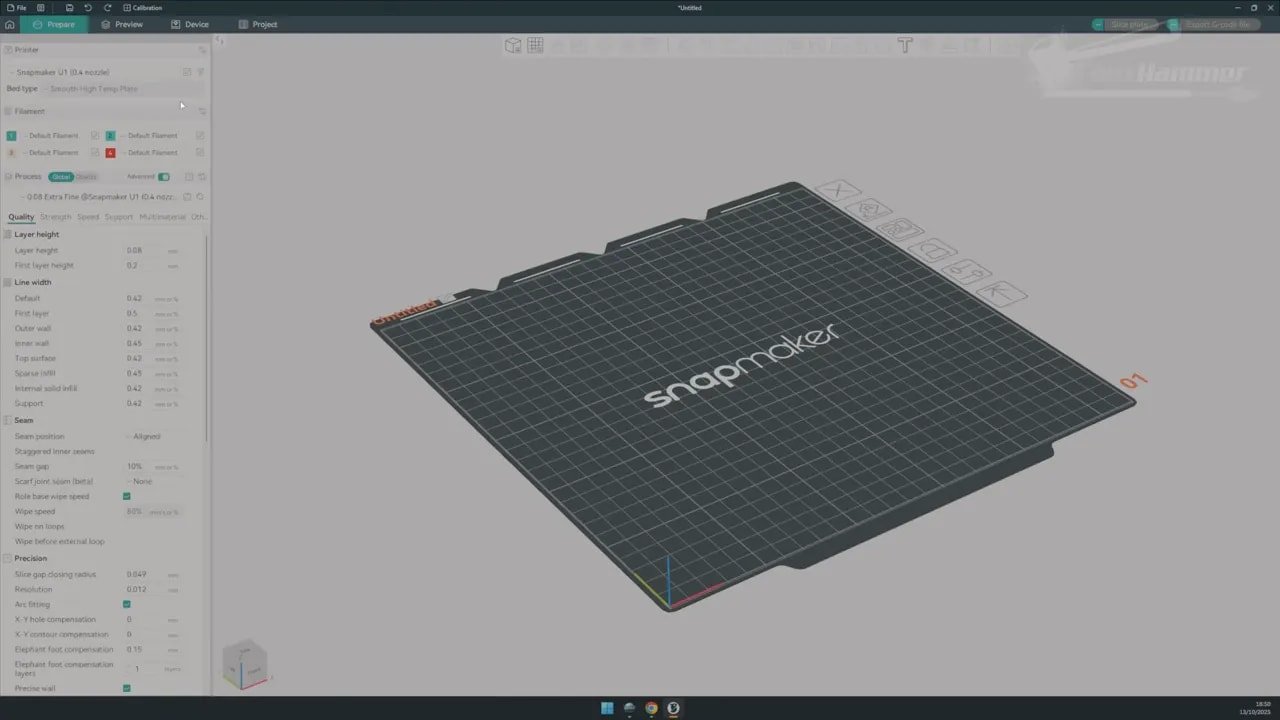This screenshot has width=1280, height=720.
Task: Click the Add model cube icon
Action: [x=513, y=45]
